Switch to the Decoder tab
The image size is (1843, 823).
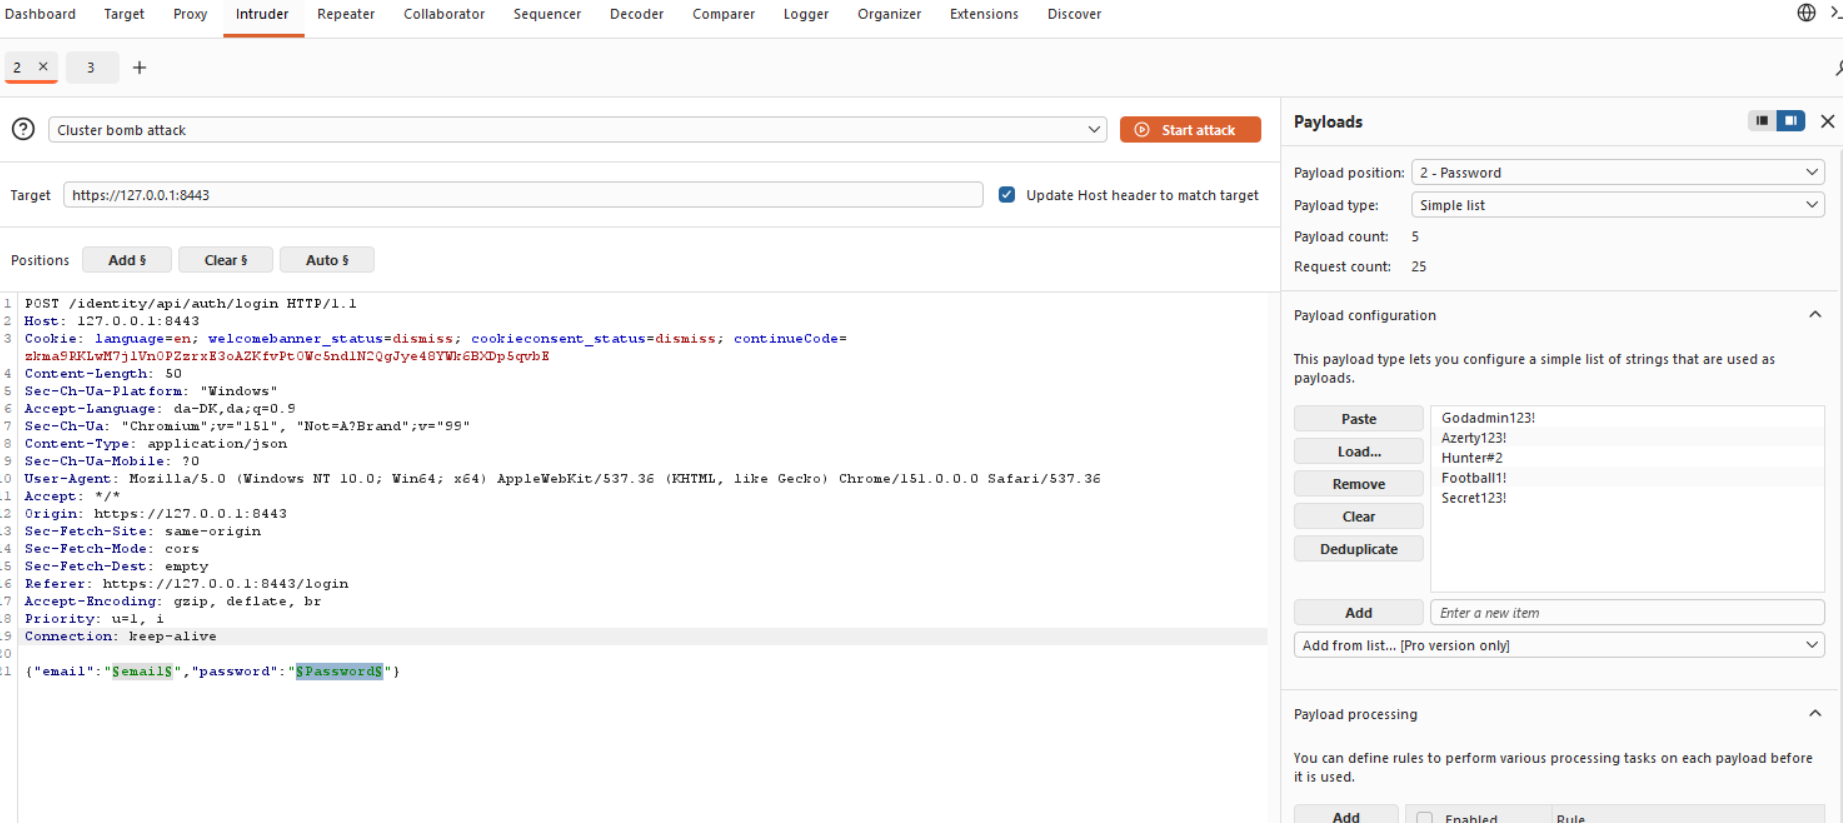(x=636, y=14)
